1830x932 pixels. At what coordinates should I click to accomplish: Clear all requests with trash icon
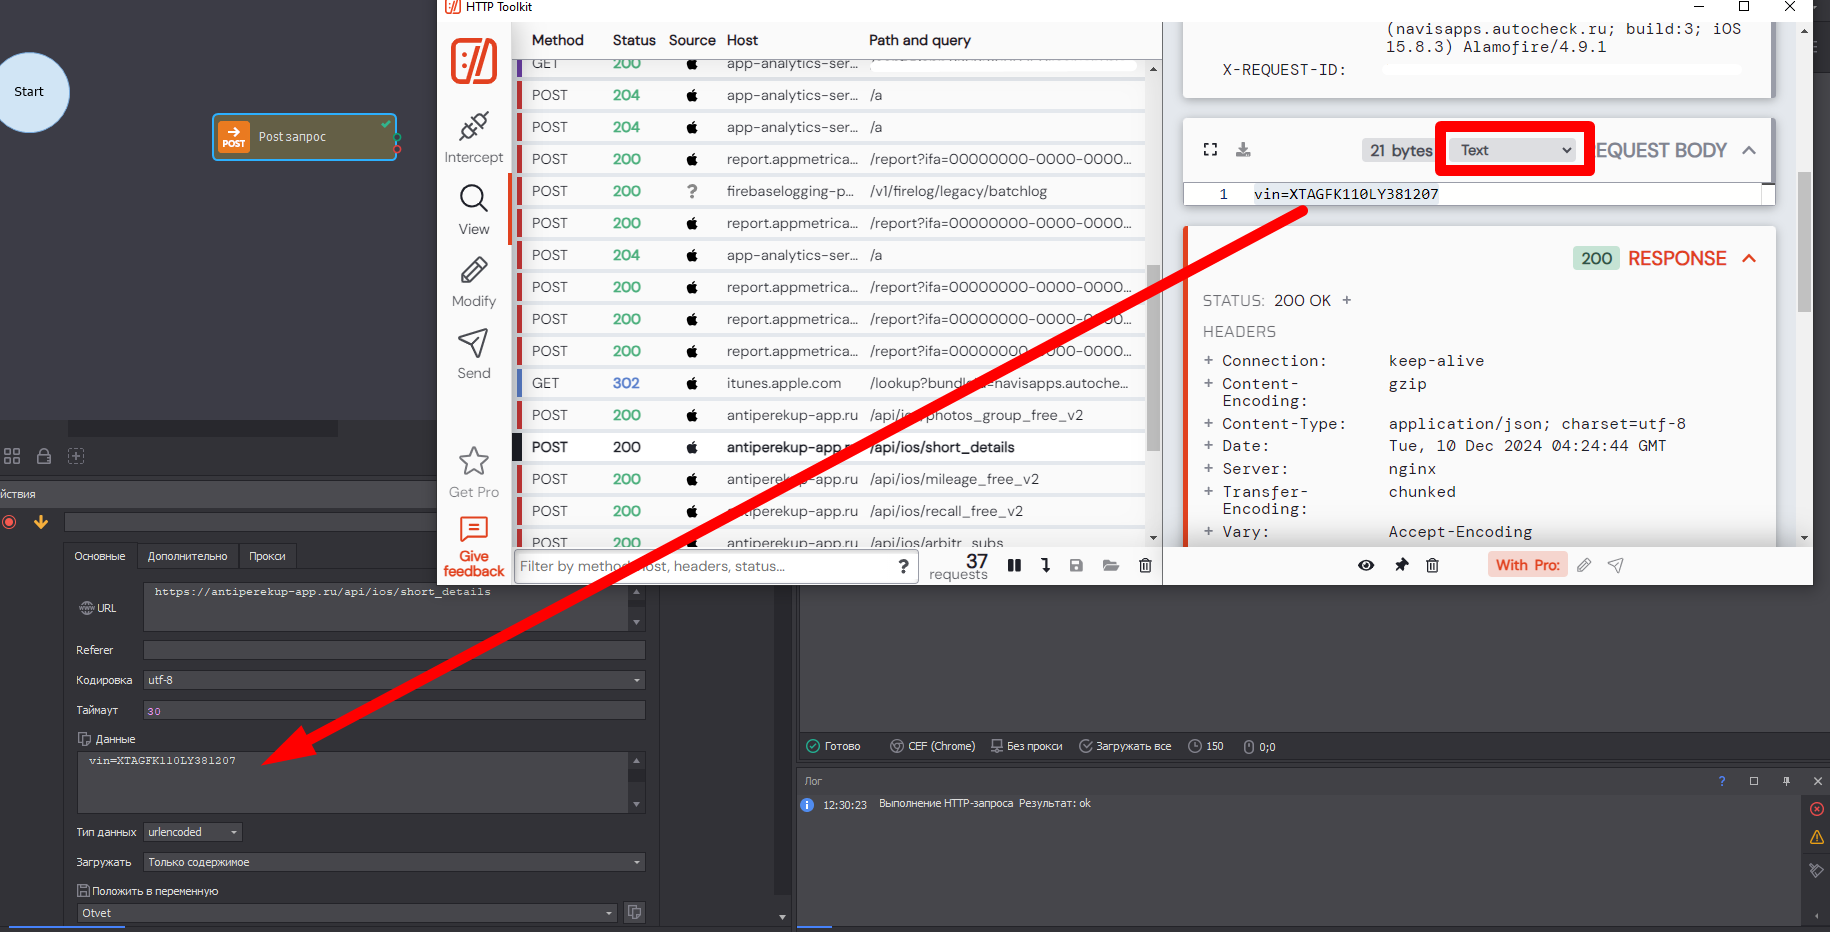pos(1145,565)
